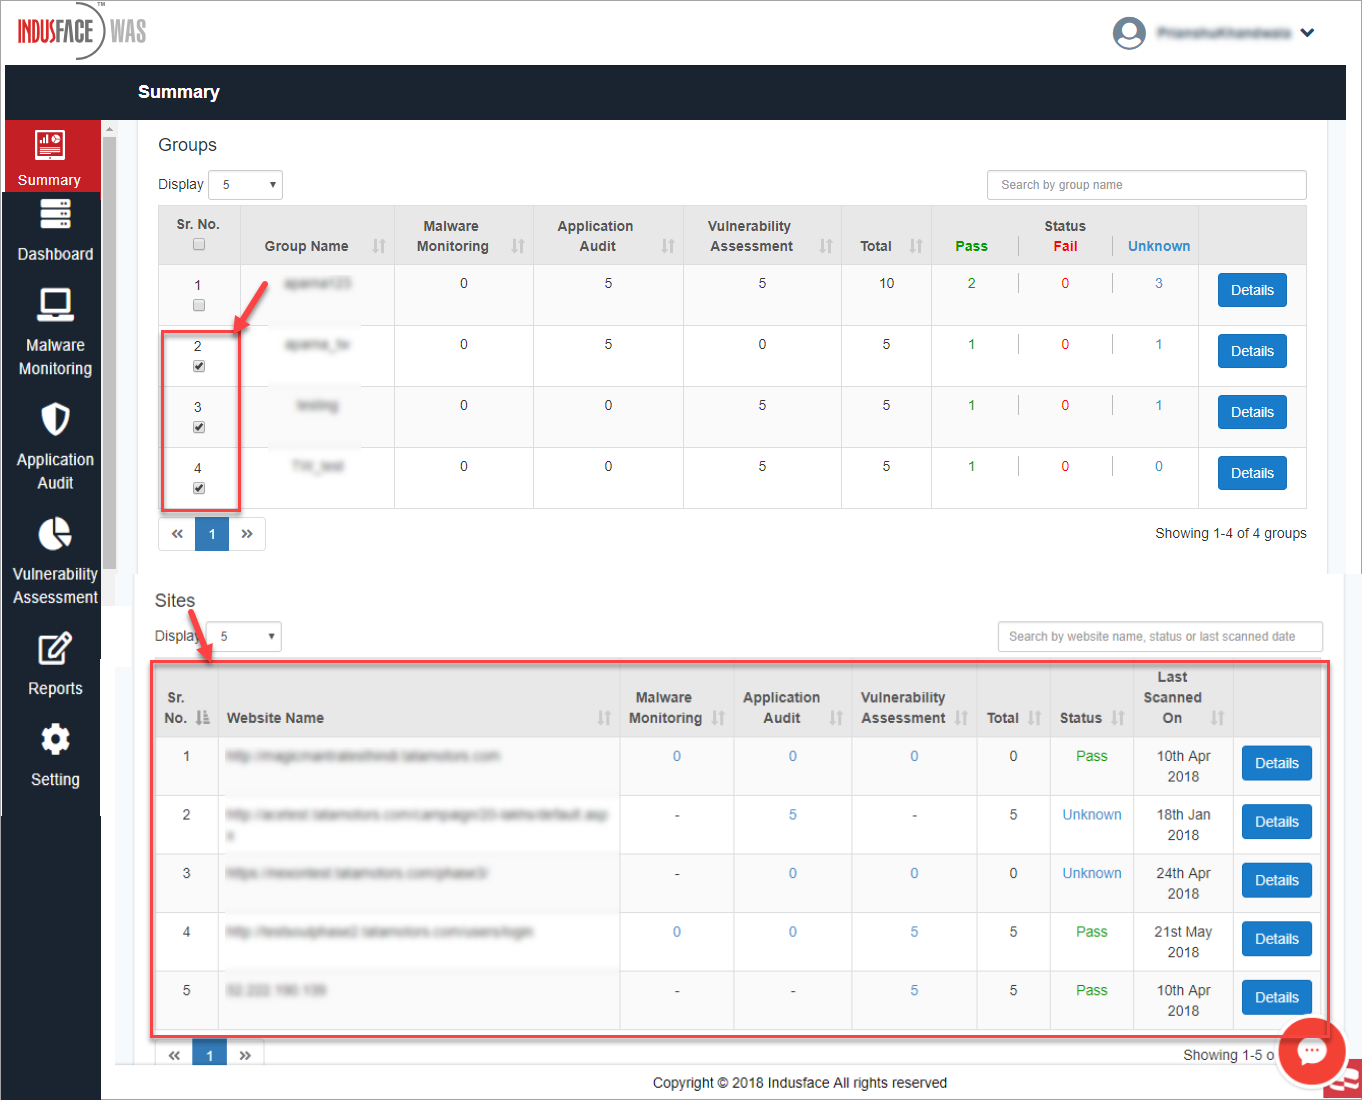This screenshot has width=1362, height=1100.
Task: Sort sites by Website Name column
Action: point(604,718)
